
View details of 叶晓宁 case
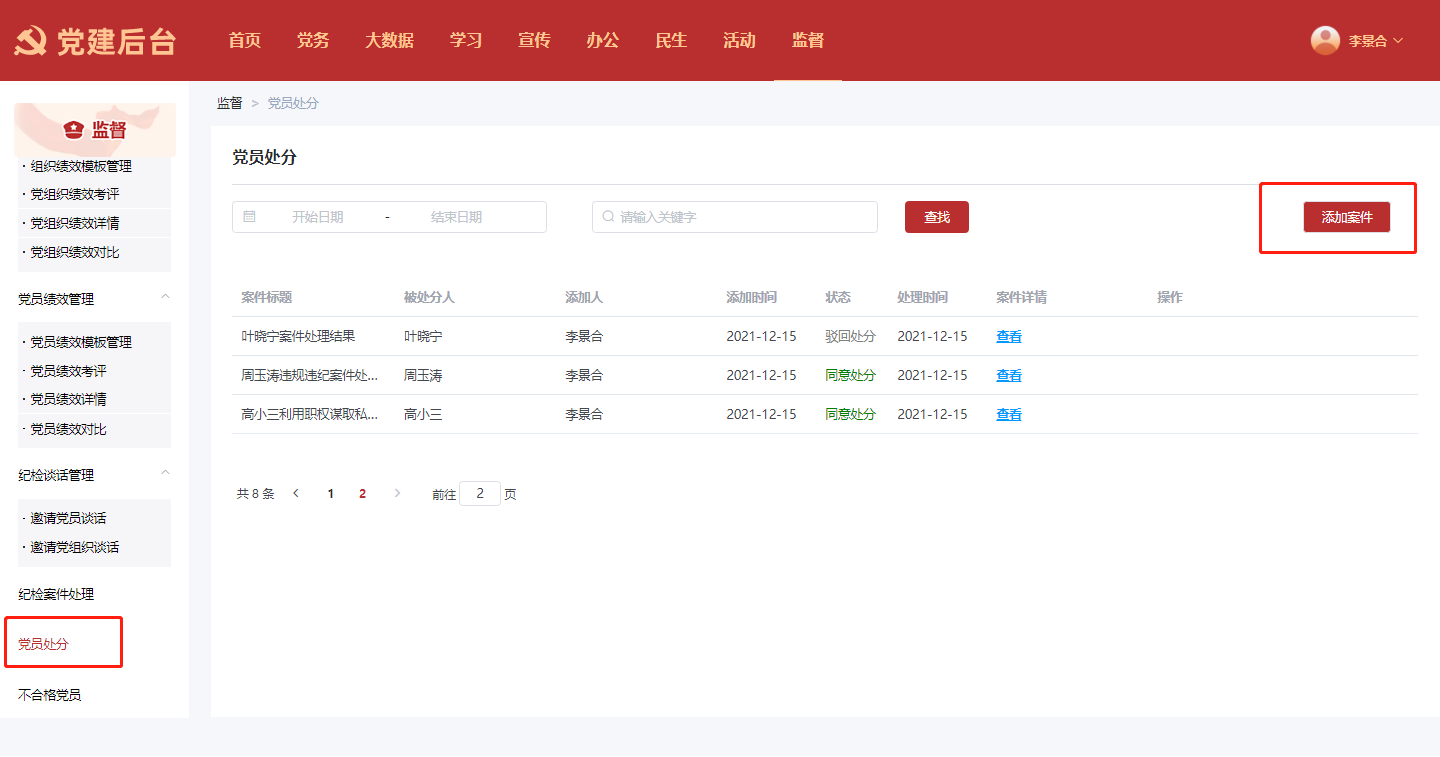(x=1008, y=337)
